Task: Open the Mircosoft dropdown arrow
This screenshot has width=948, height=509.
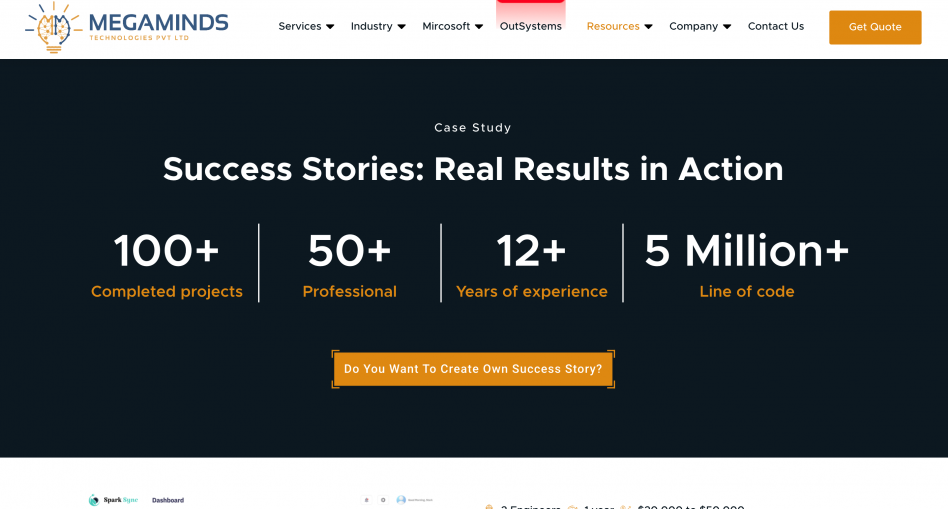Action: pyautogui.click(x=479, y=27)
